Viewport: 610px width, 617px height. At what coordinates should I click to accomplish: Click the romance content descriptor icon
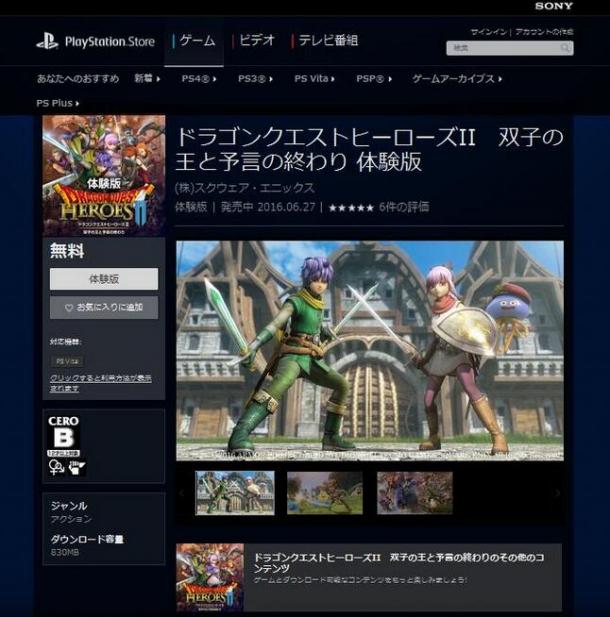(56, 468)
